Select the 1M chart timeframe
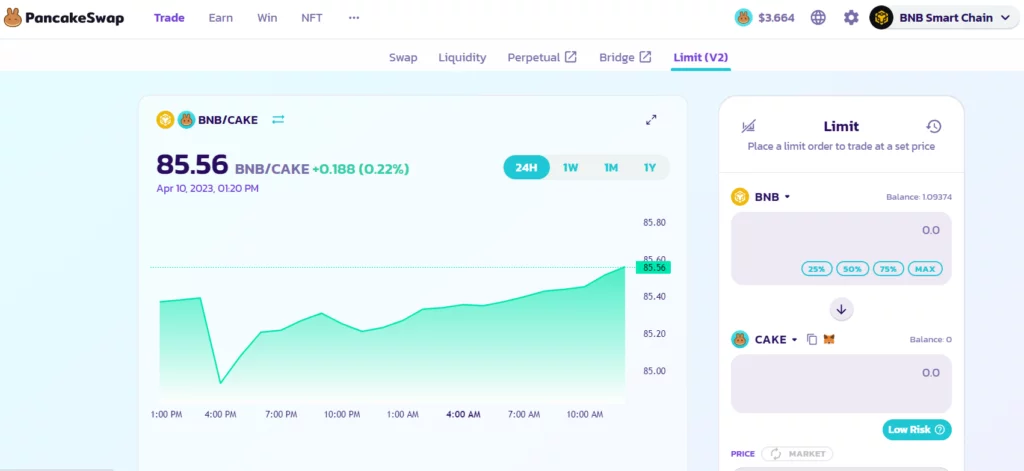The width and height of the screenshot is (1024, 471). pos(611,168)
